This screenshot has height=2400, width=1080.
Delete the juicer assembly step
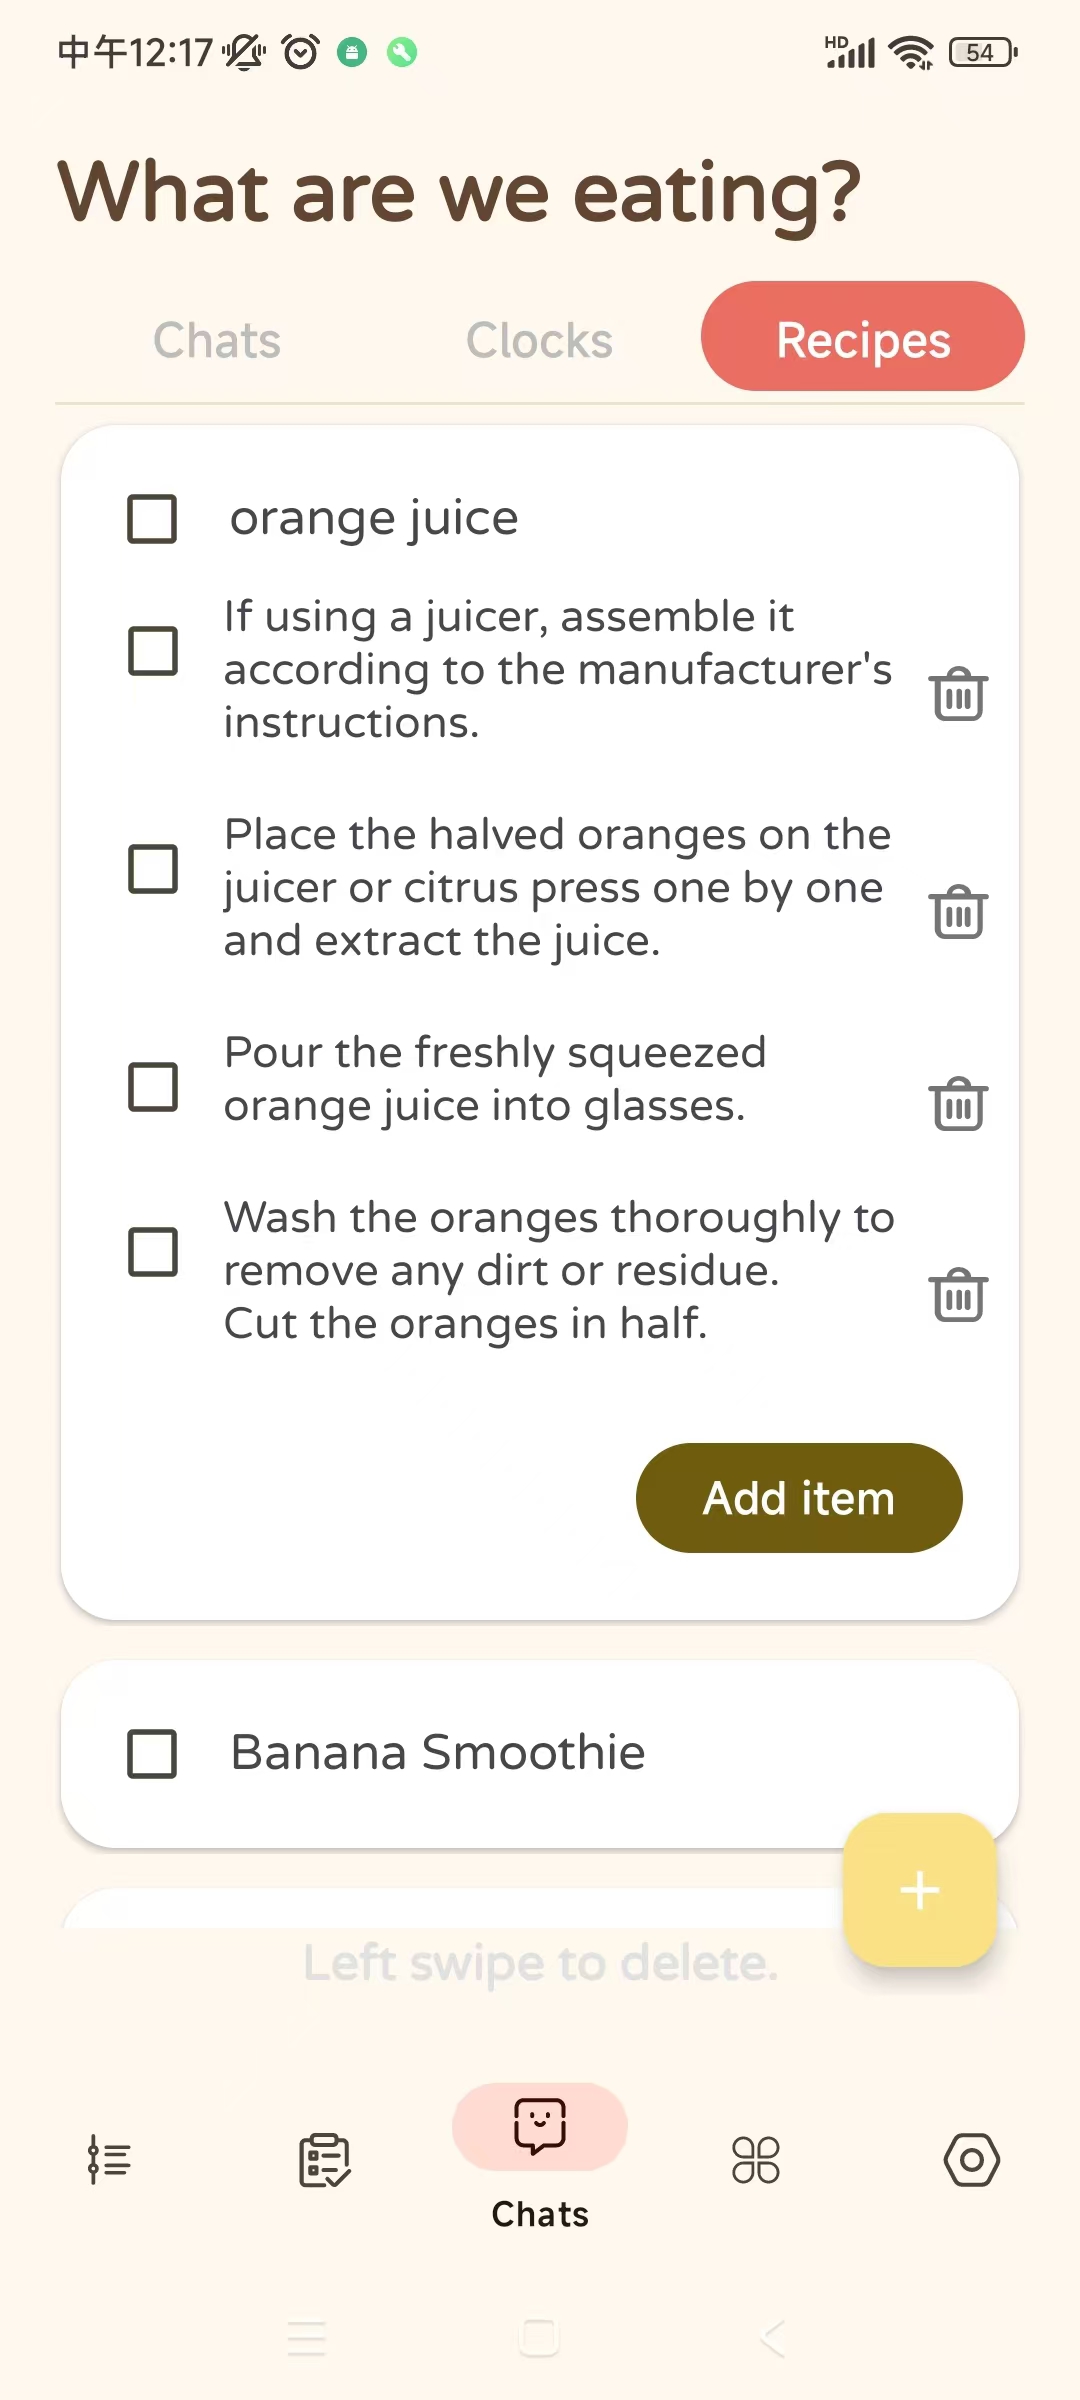pyautogui.click(x=958, y=694)
